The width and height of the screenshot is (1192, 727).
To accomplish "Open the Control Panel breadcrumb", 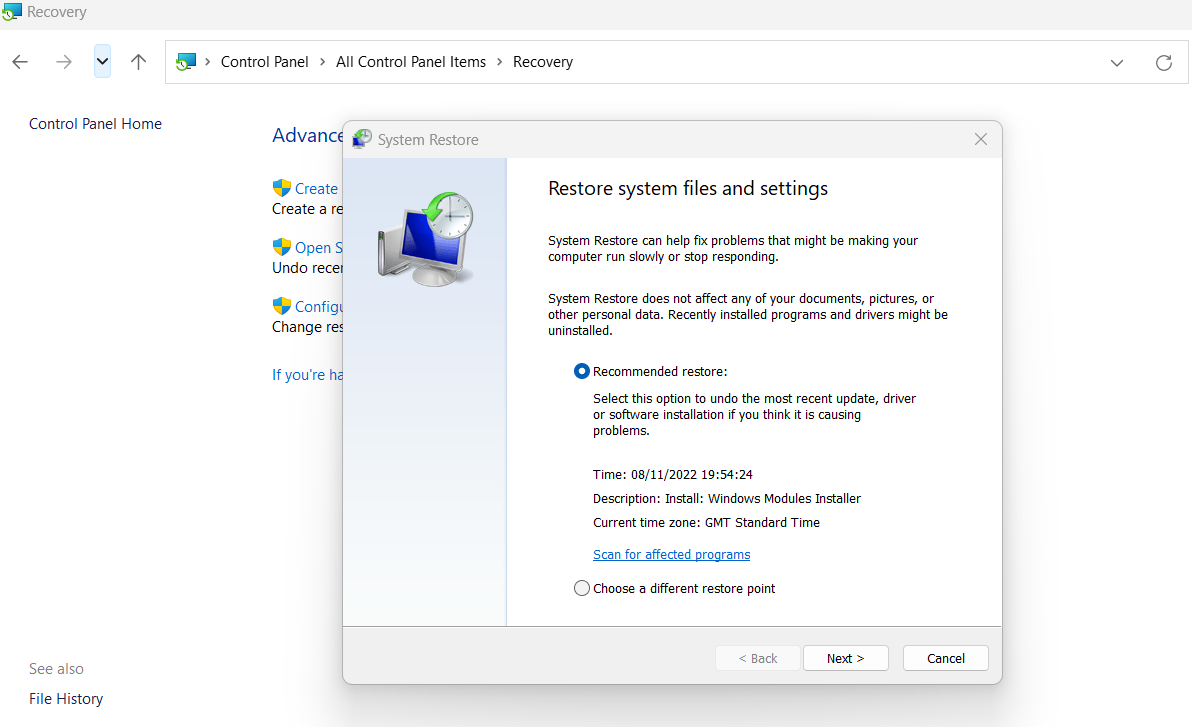I will point(264,62).
